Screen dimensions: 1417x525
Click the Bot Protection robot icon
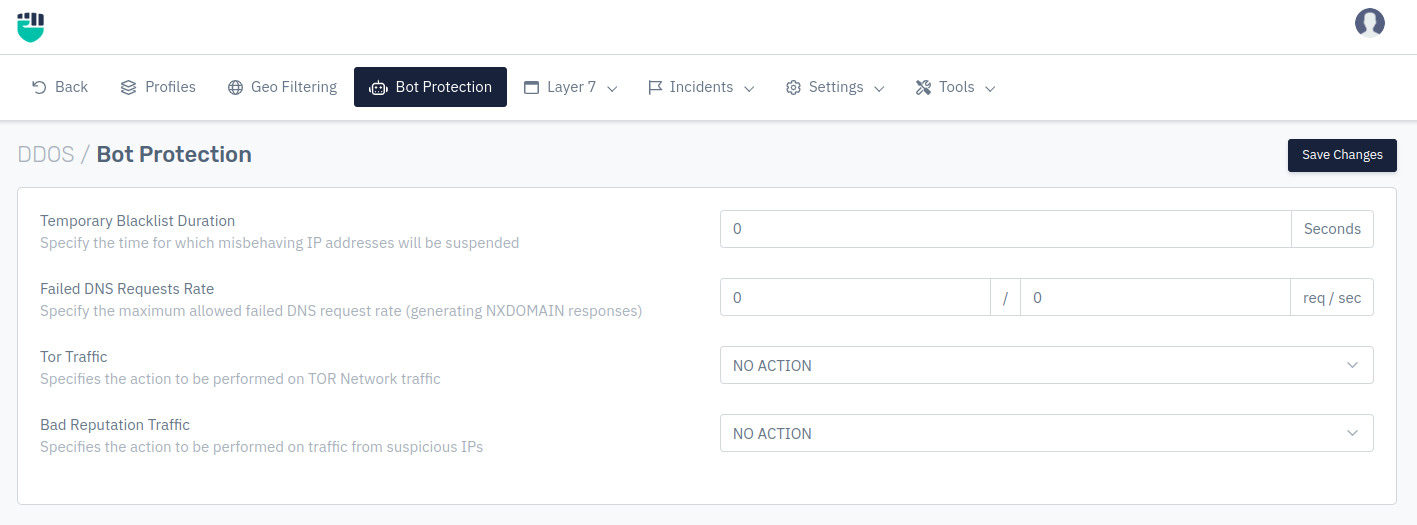point(378,87)
